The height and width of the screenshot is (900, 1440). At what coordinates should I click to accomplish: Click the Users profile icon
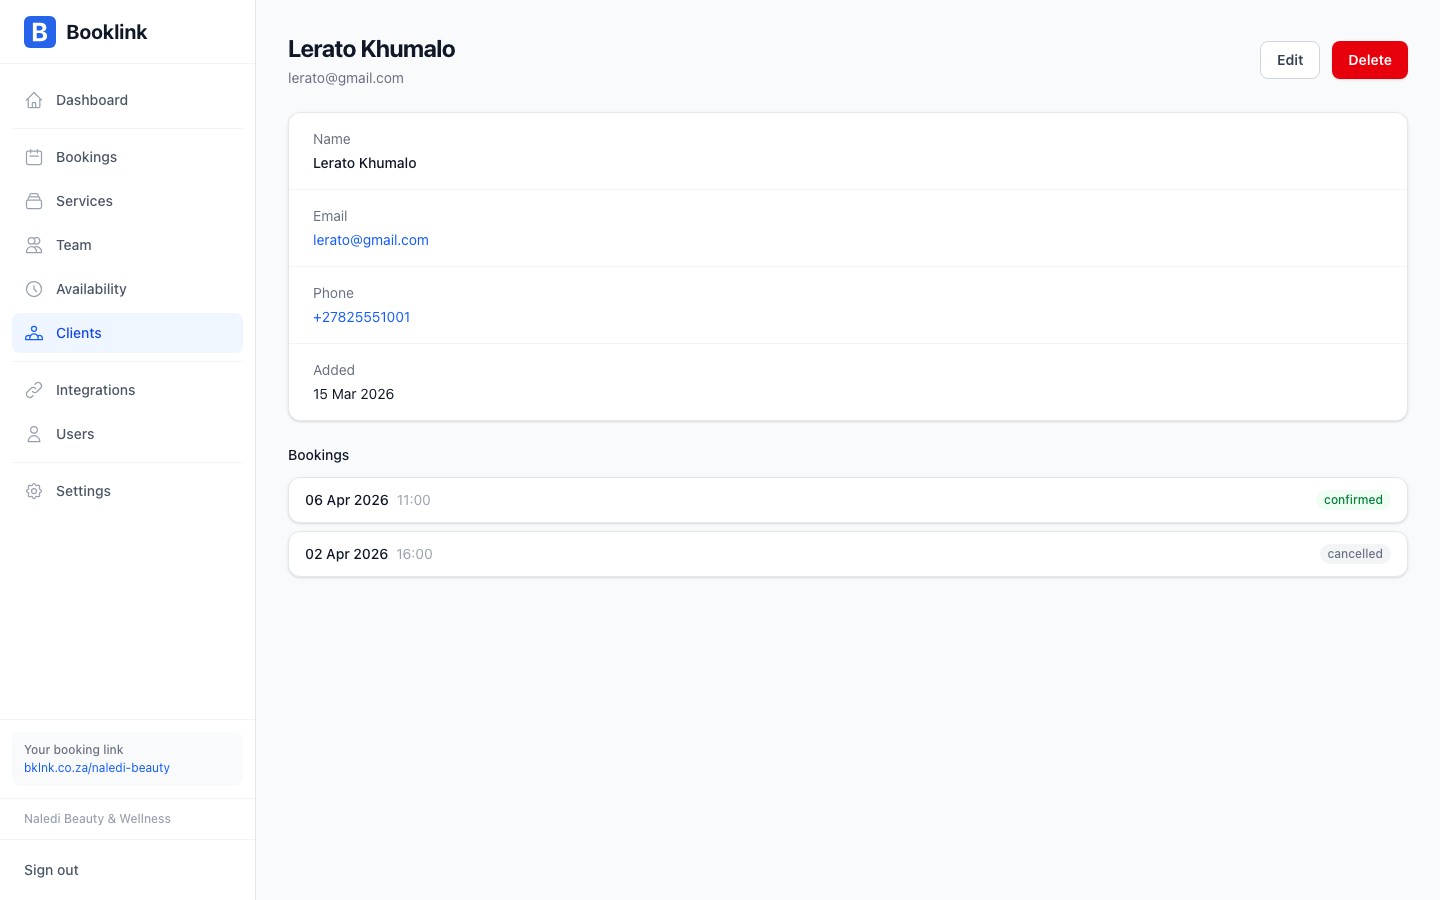point(34,434)
